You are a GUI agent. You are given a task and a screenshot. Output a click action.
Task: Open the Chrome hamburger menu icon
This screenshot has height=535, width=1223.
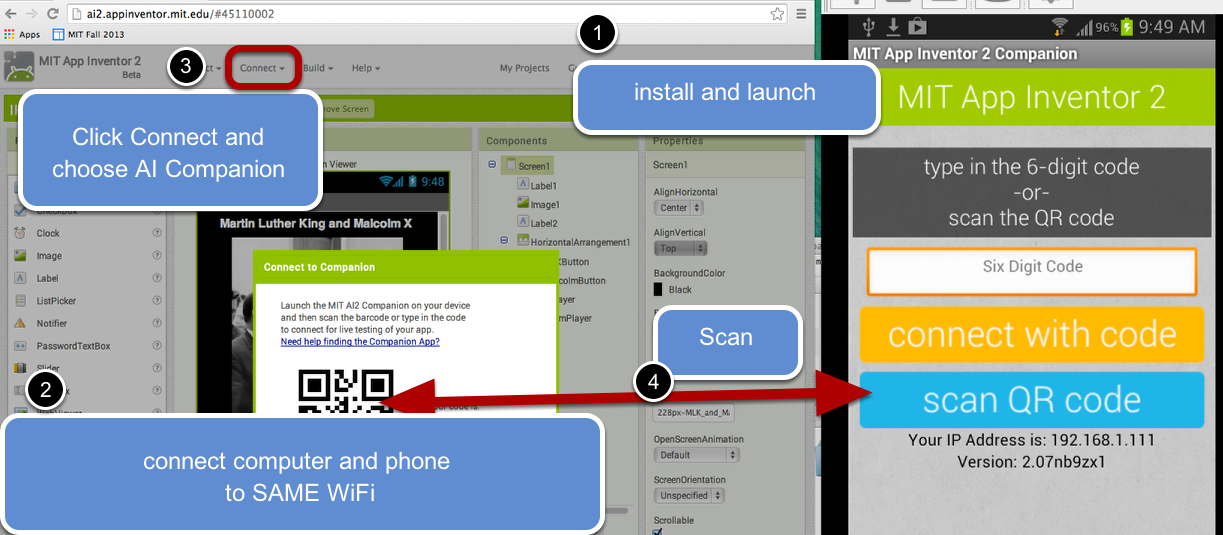tap(802, 14)
